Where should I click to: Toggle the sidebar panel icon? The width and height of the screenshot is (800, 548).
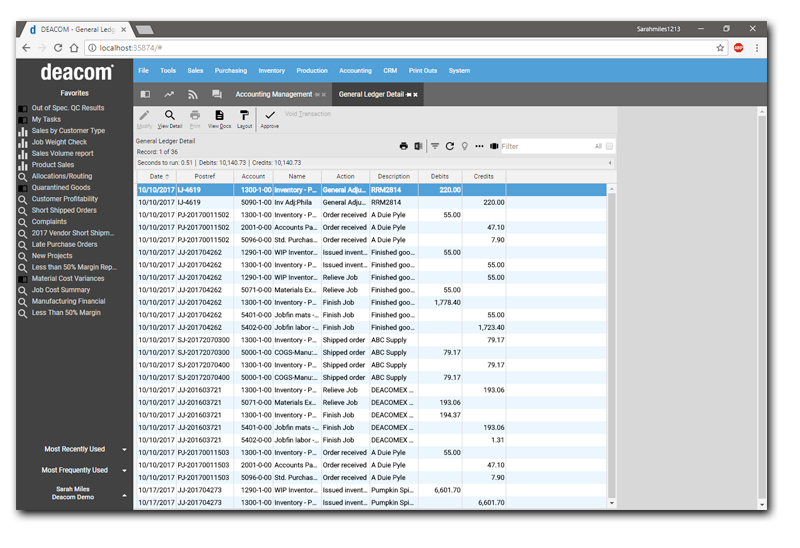pos(145,94)
